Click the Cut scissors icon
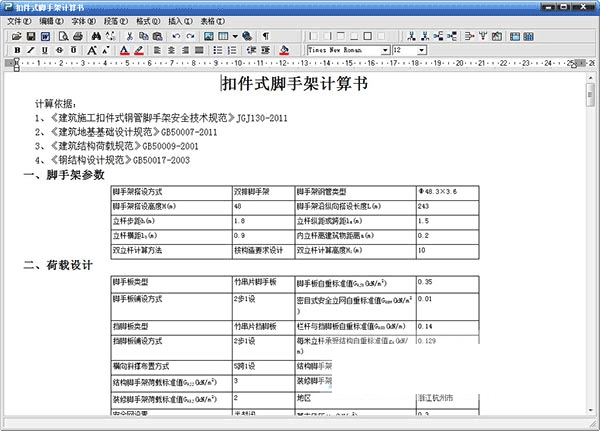Screen dimensions: 600x431 coord(129,36)
